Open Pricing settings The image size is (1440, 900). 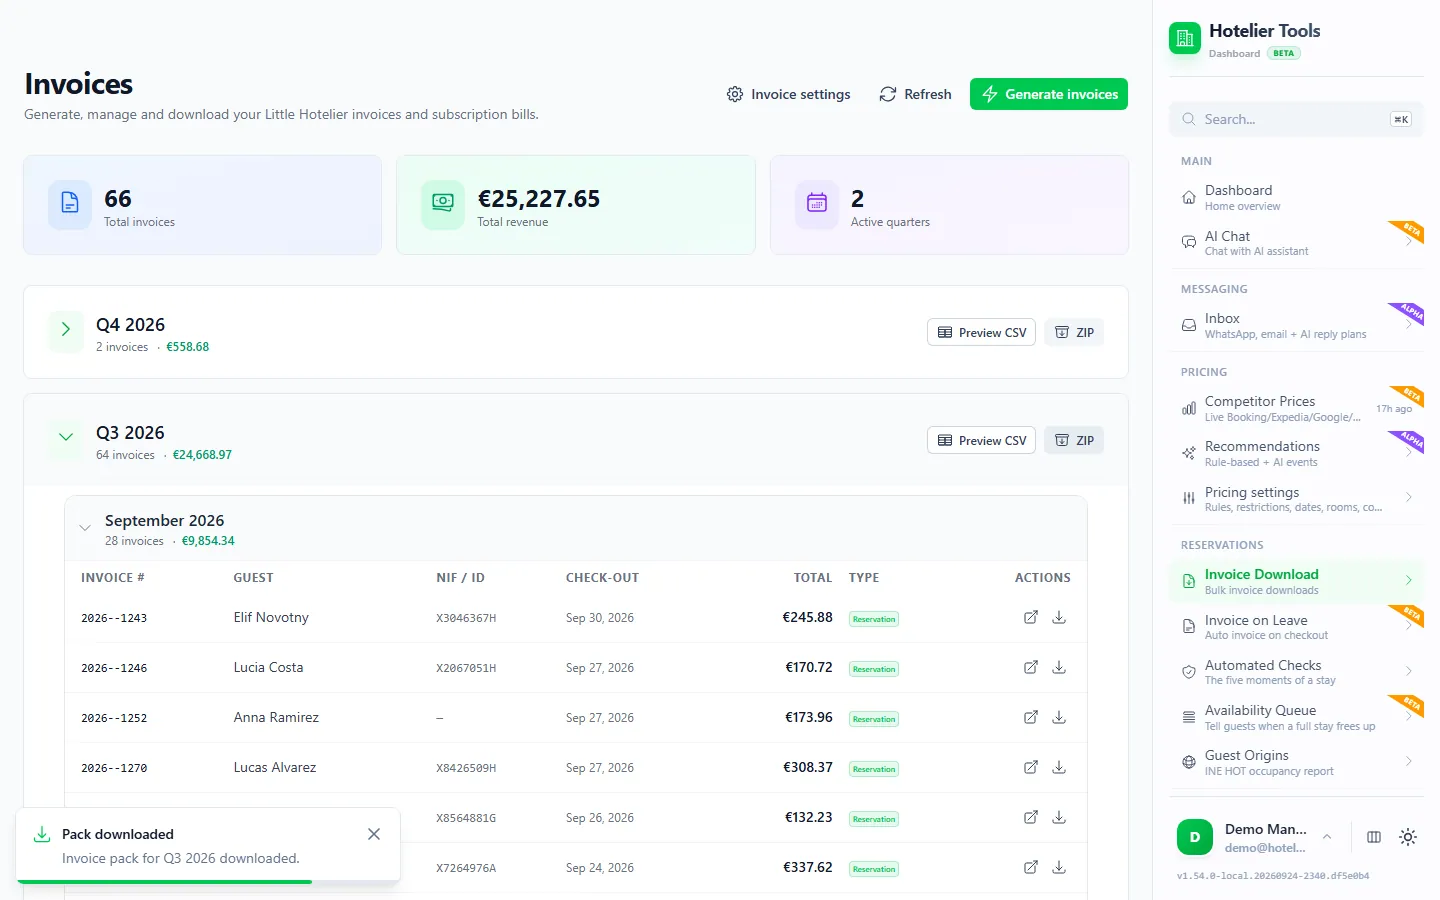coord(1296,499)
